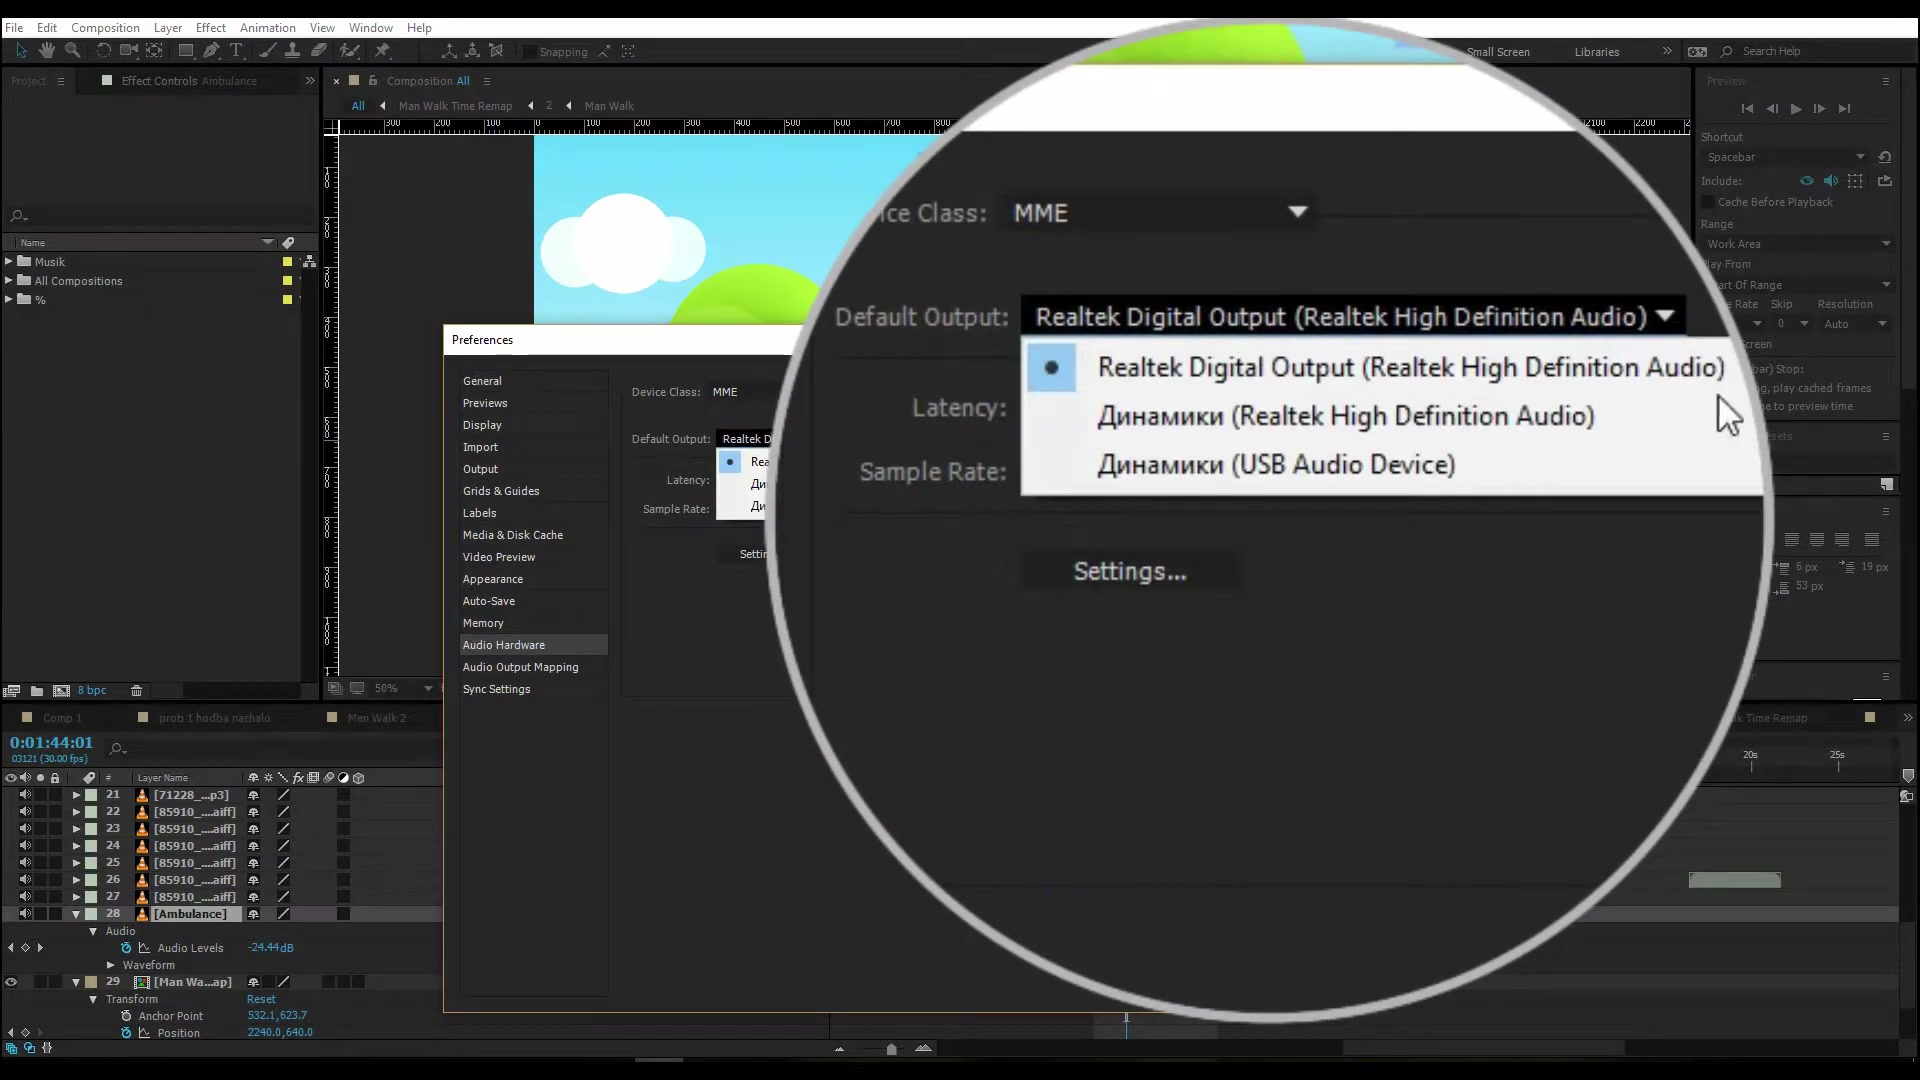The width and height of the screenshot is (1920, 1080).
Task: Click the Play button in Preview panel
Action: tap(1796, 109)
